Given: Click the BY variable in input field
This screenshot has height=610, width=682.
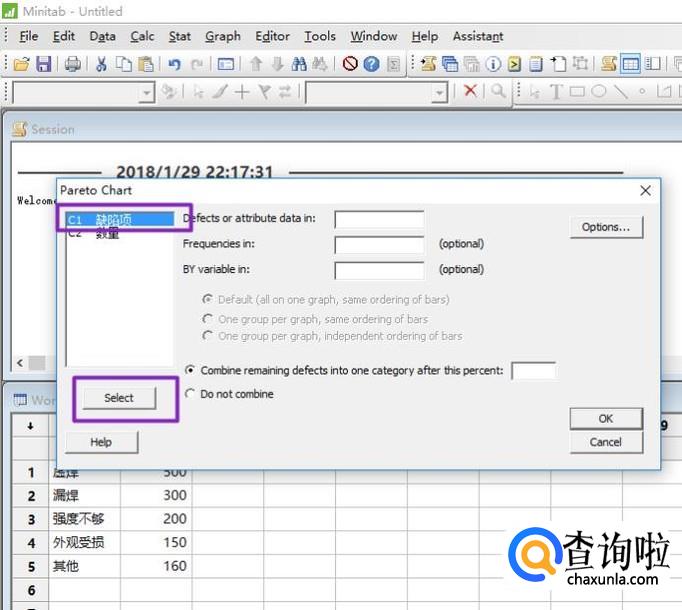Looking at the screenshot, I should click(379, 270).
